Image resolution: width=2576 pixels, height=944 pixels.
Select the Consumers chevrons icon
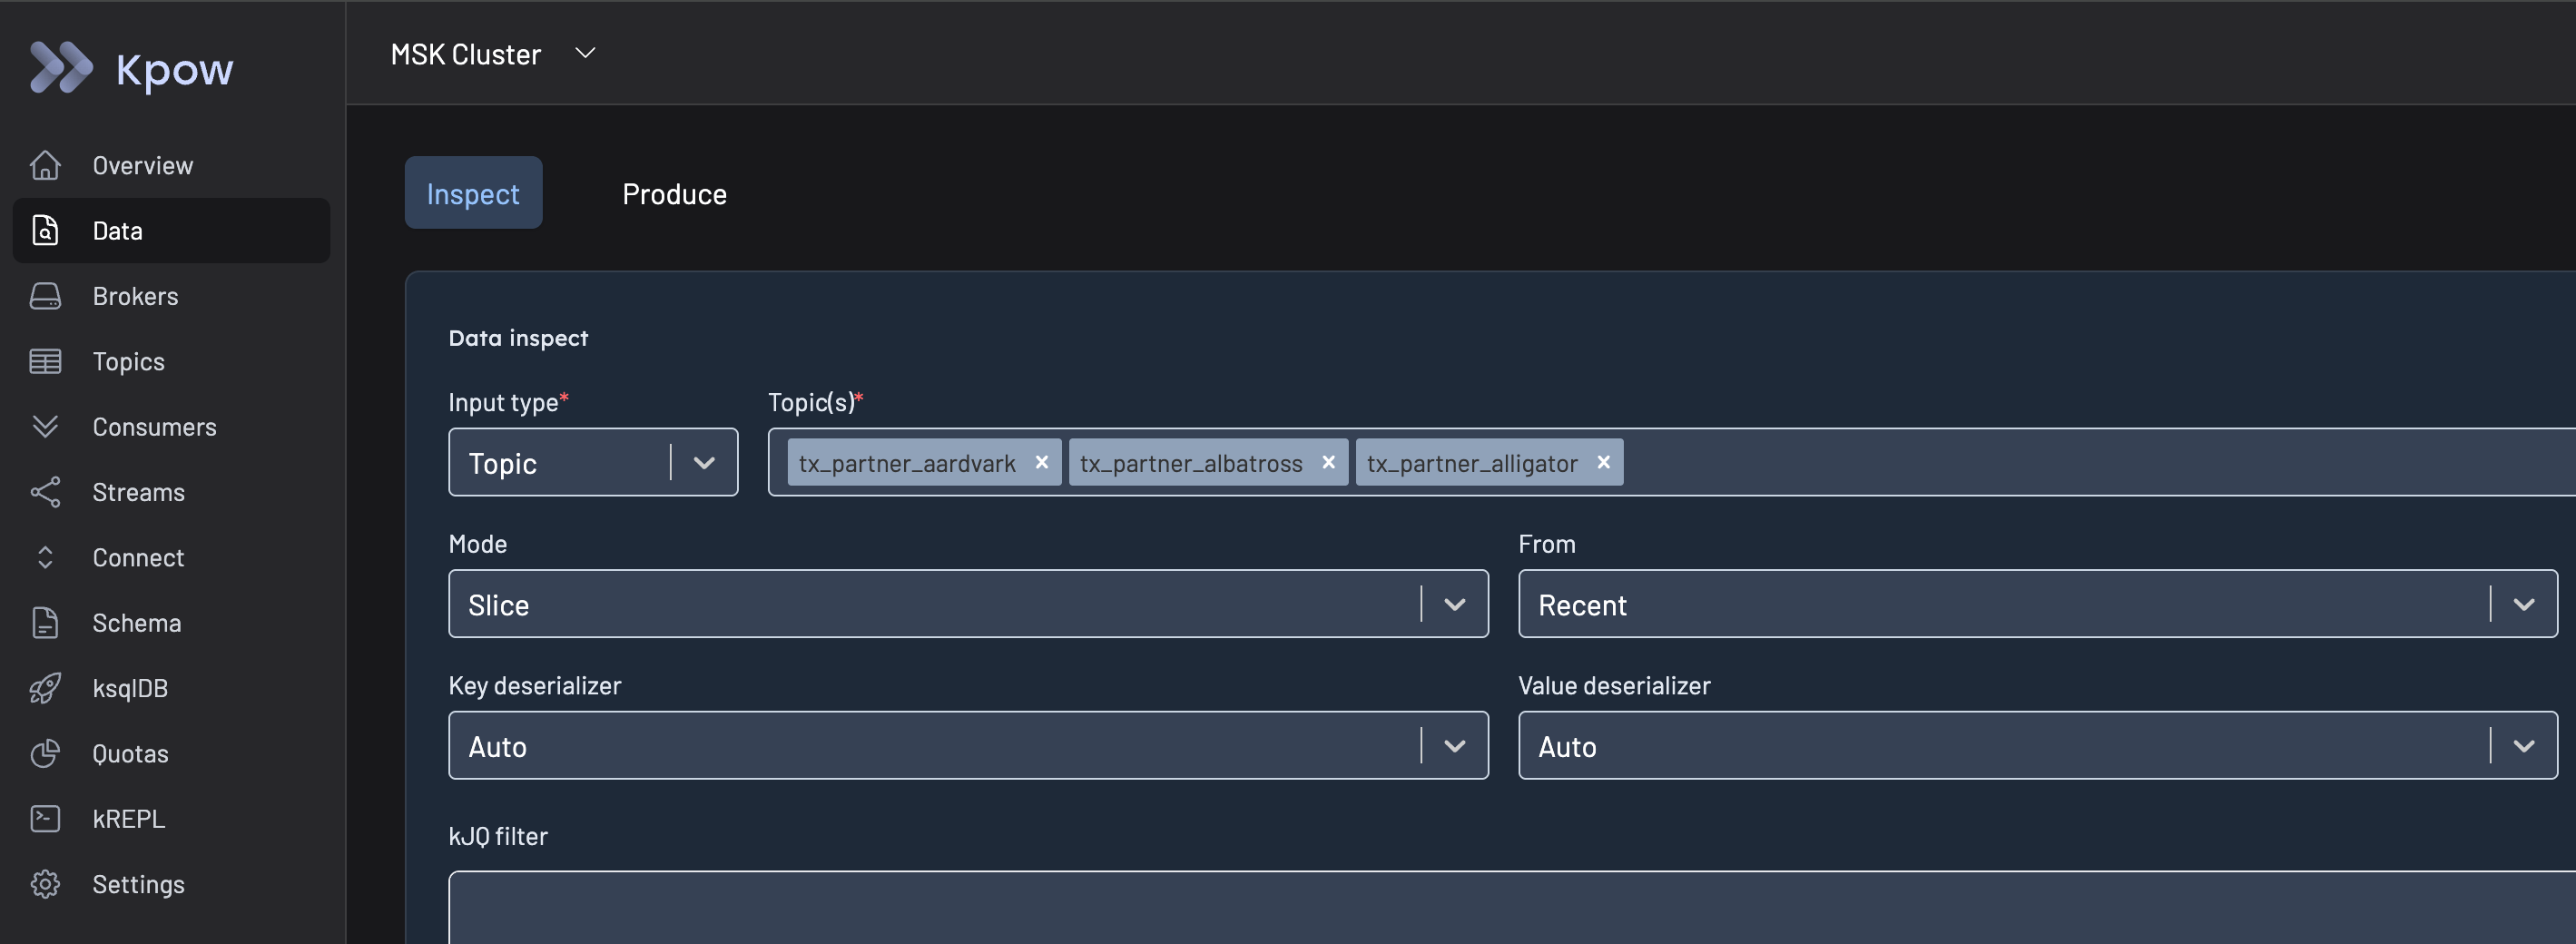46,426
